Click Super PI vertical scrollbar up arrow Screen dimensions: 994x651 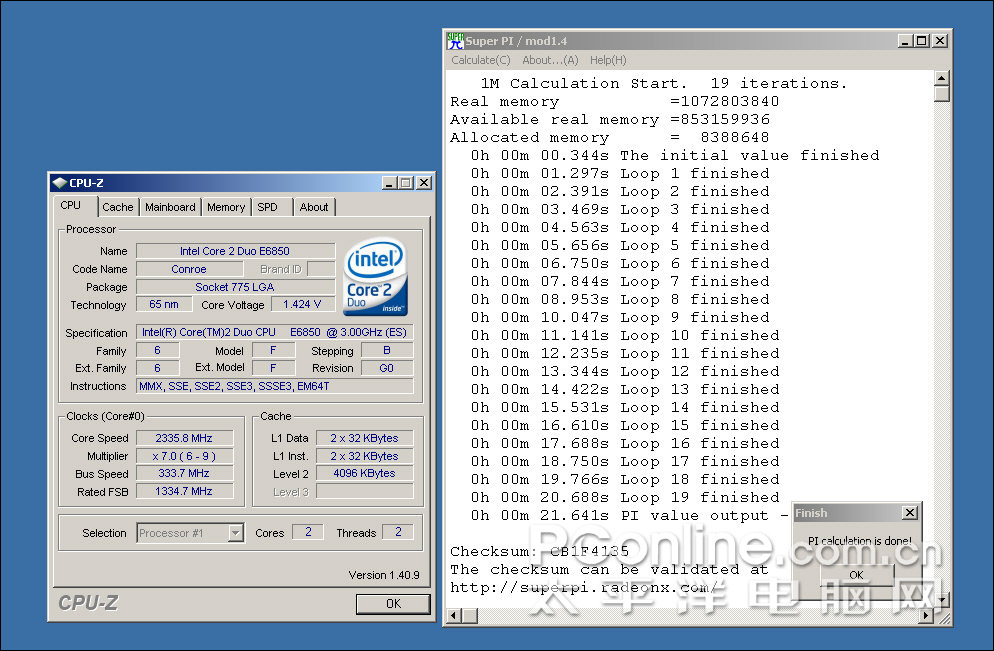942,78
